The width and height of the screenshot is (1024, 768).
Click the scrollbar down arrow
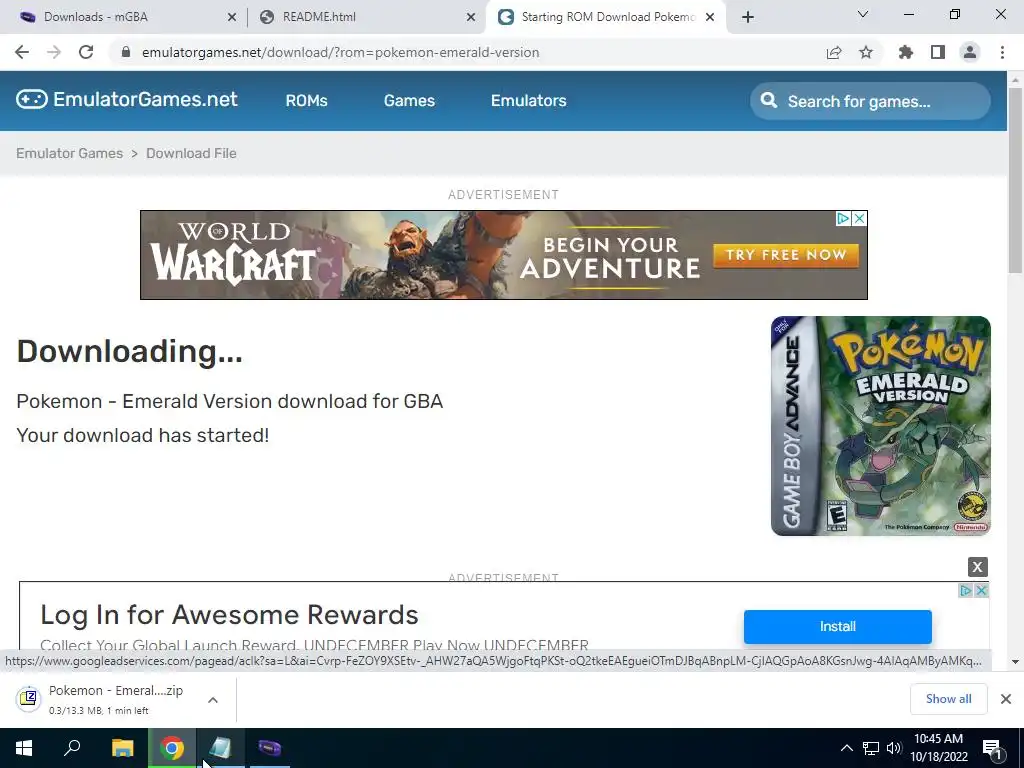[1015, 662]
